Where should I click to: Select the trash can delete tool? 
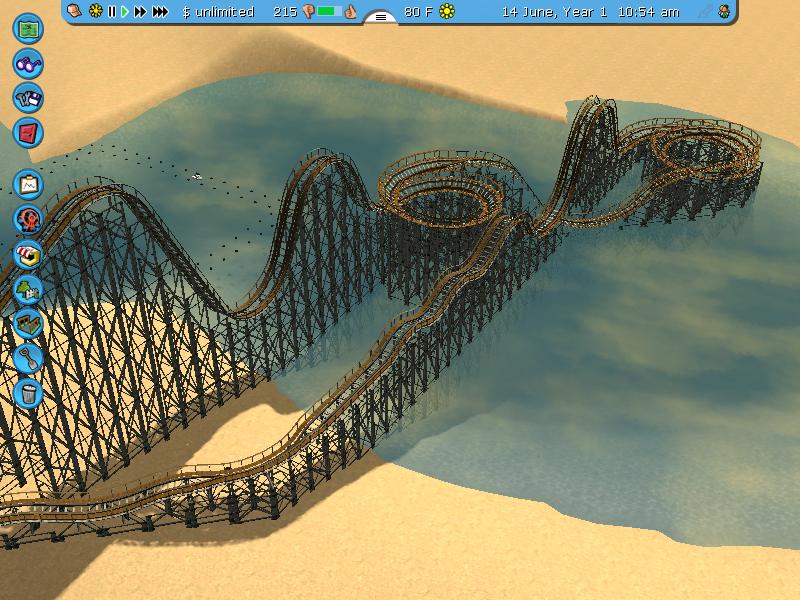pyautogui.click(x=28, y=393)
